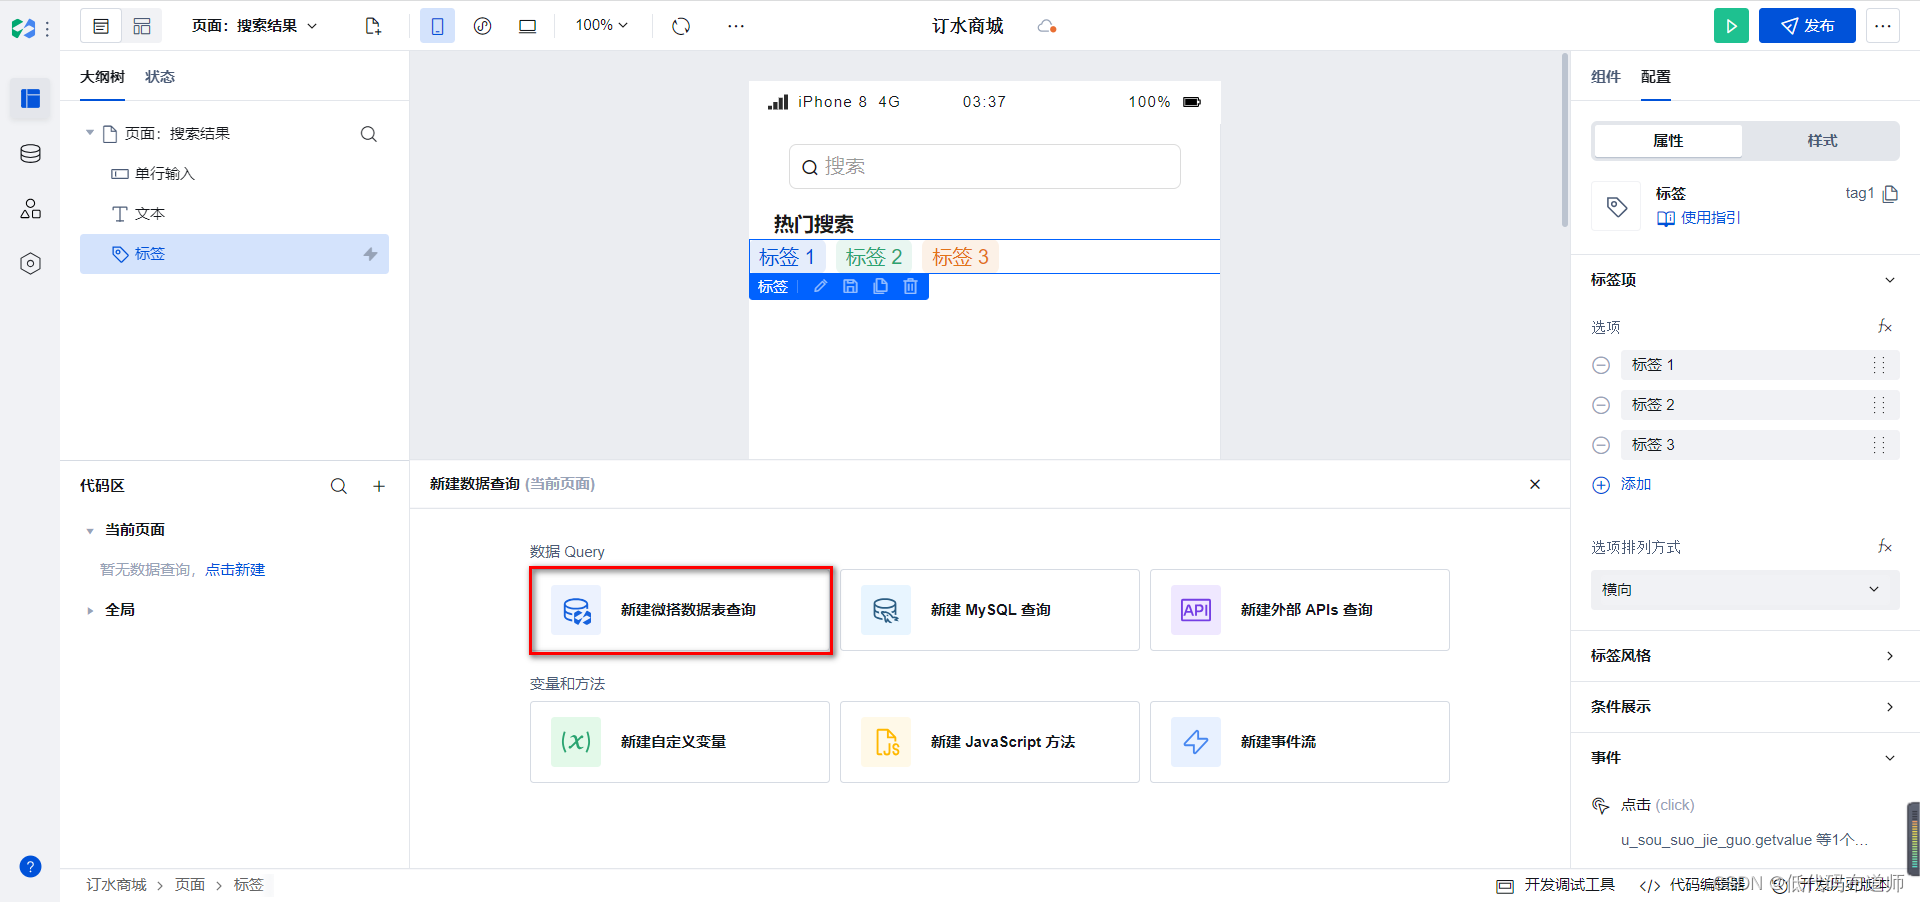Select the 样式 segment
This screenshot has width=1920, height=902.
coord(1822,141)
